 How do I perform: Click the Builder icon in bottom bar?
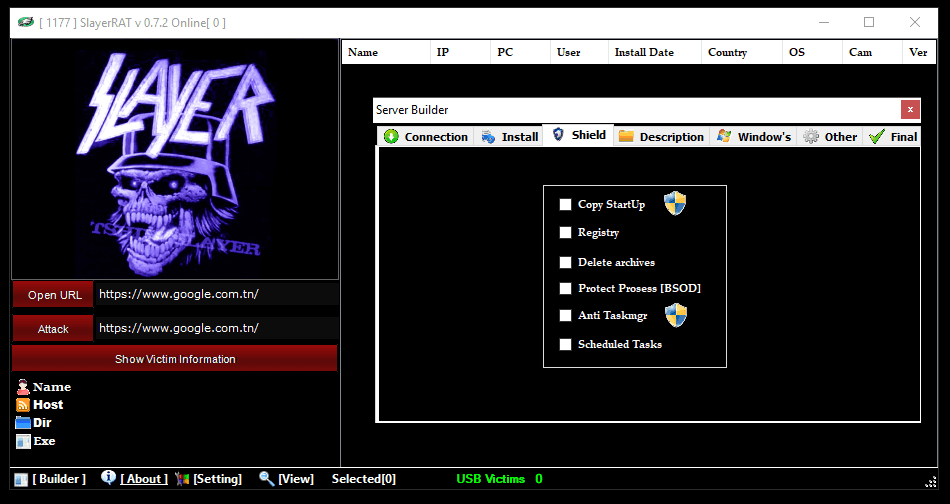[21, 479]
